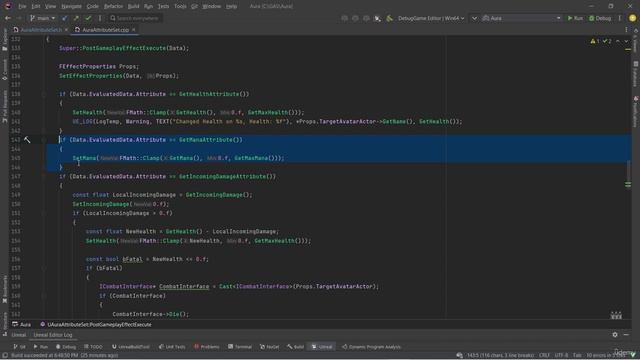Click the SetIncomingDamage call on line 150
The image size is (640, 360).
pyautogui.click(x=101, y=204)
